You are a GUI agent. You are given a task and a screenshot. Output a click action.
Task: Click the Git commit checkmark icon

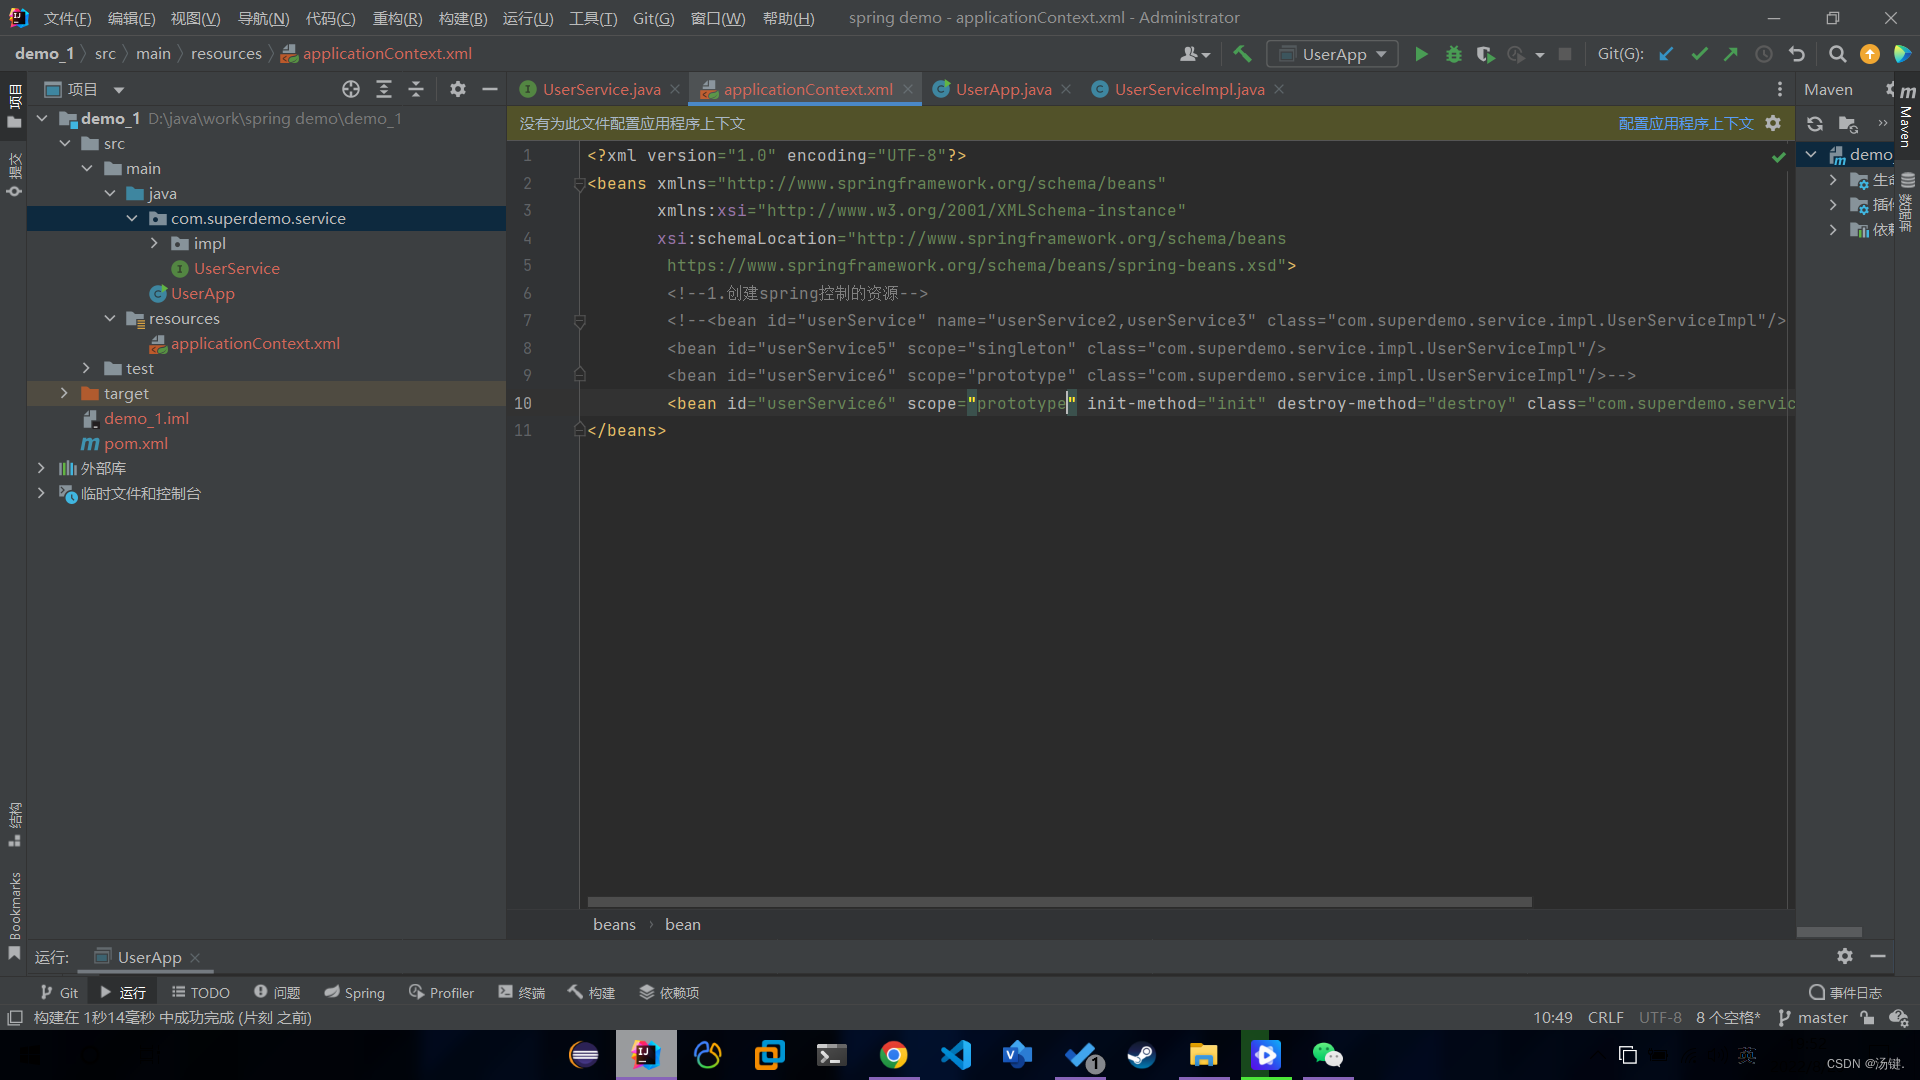[x=1699, y=54]
